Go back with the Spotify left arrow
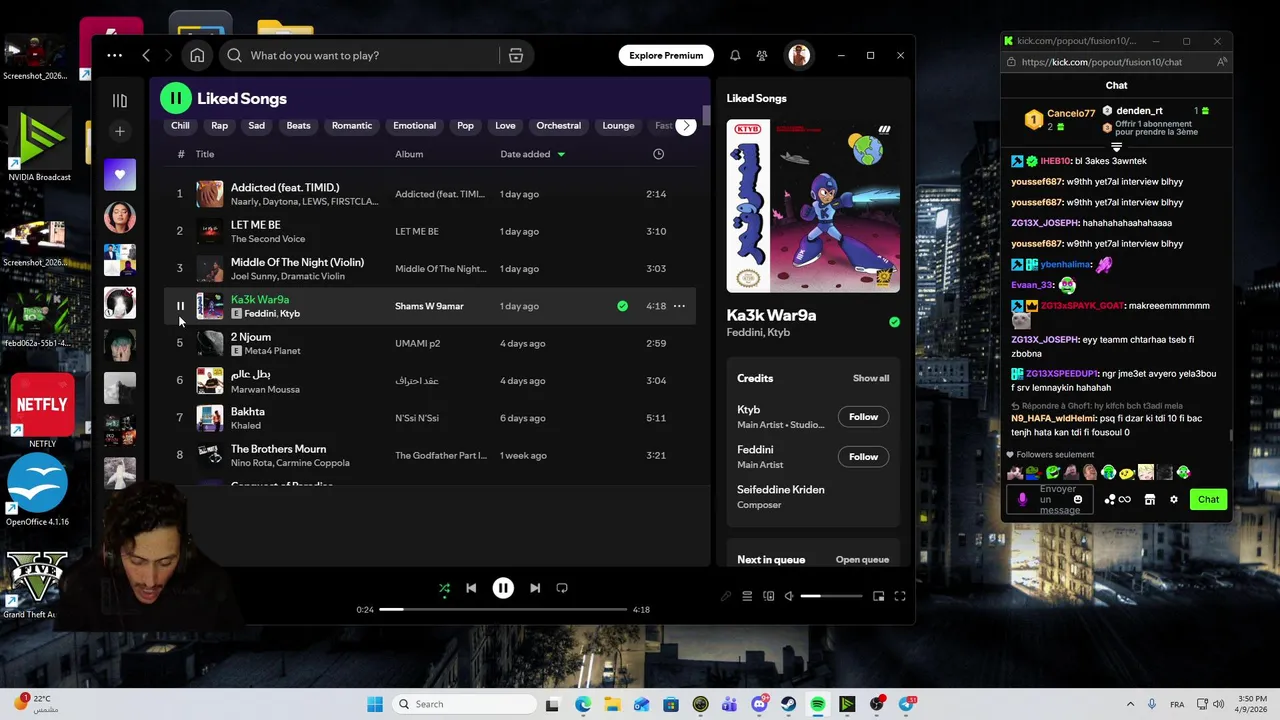Image resolution: width=1280 pixels, height=720 pixels. (146, 56)
